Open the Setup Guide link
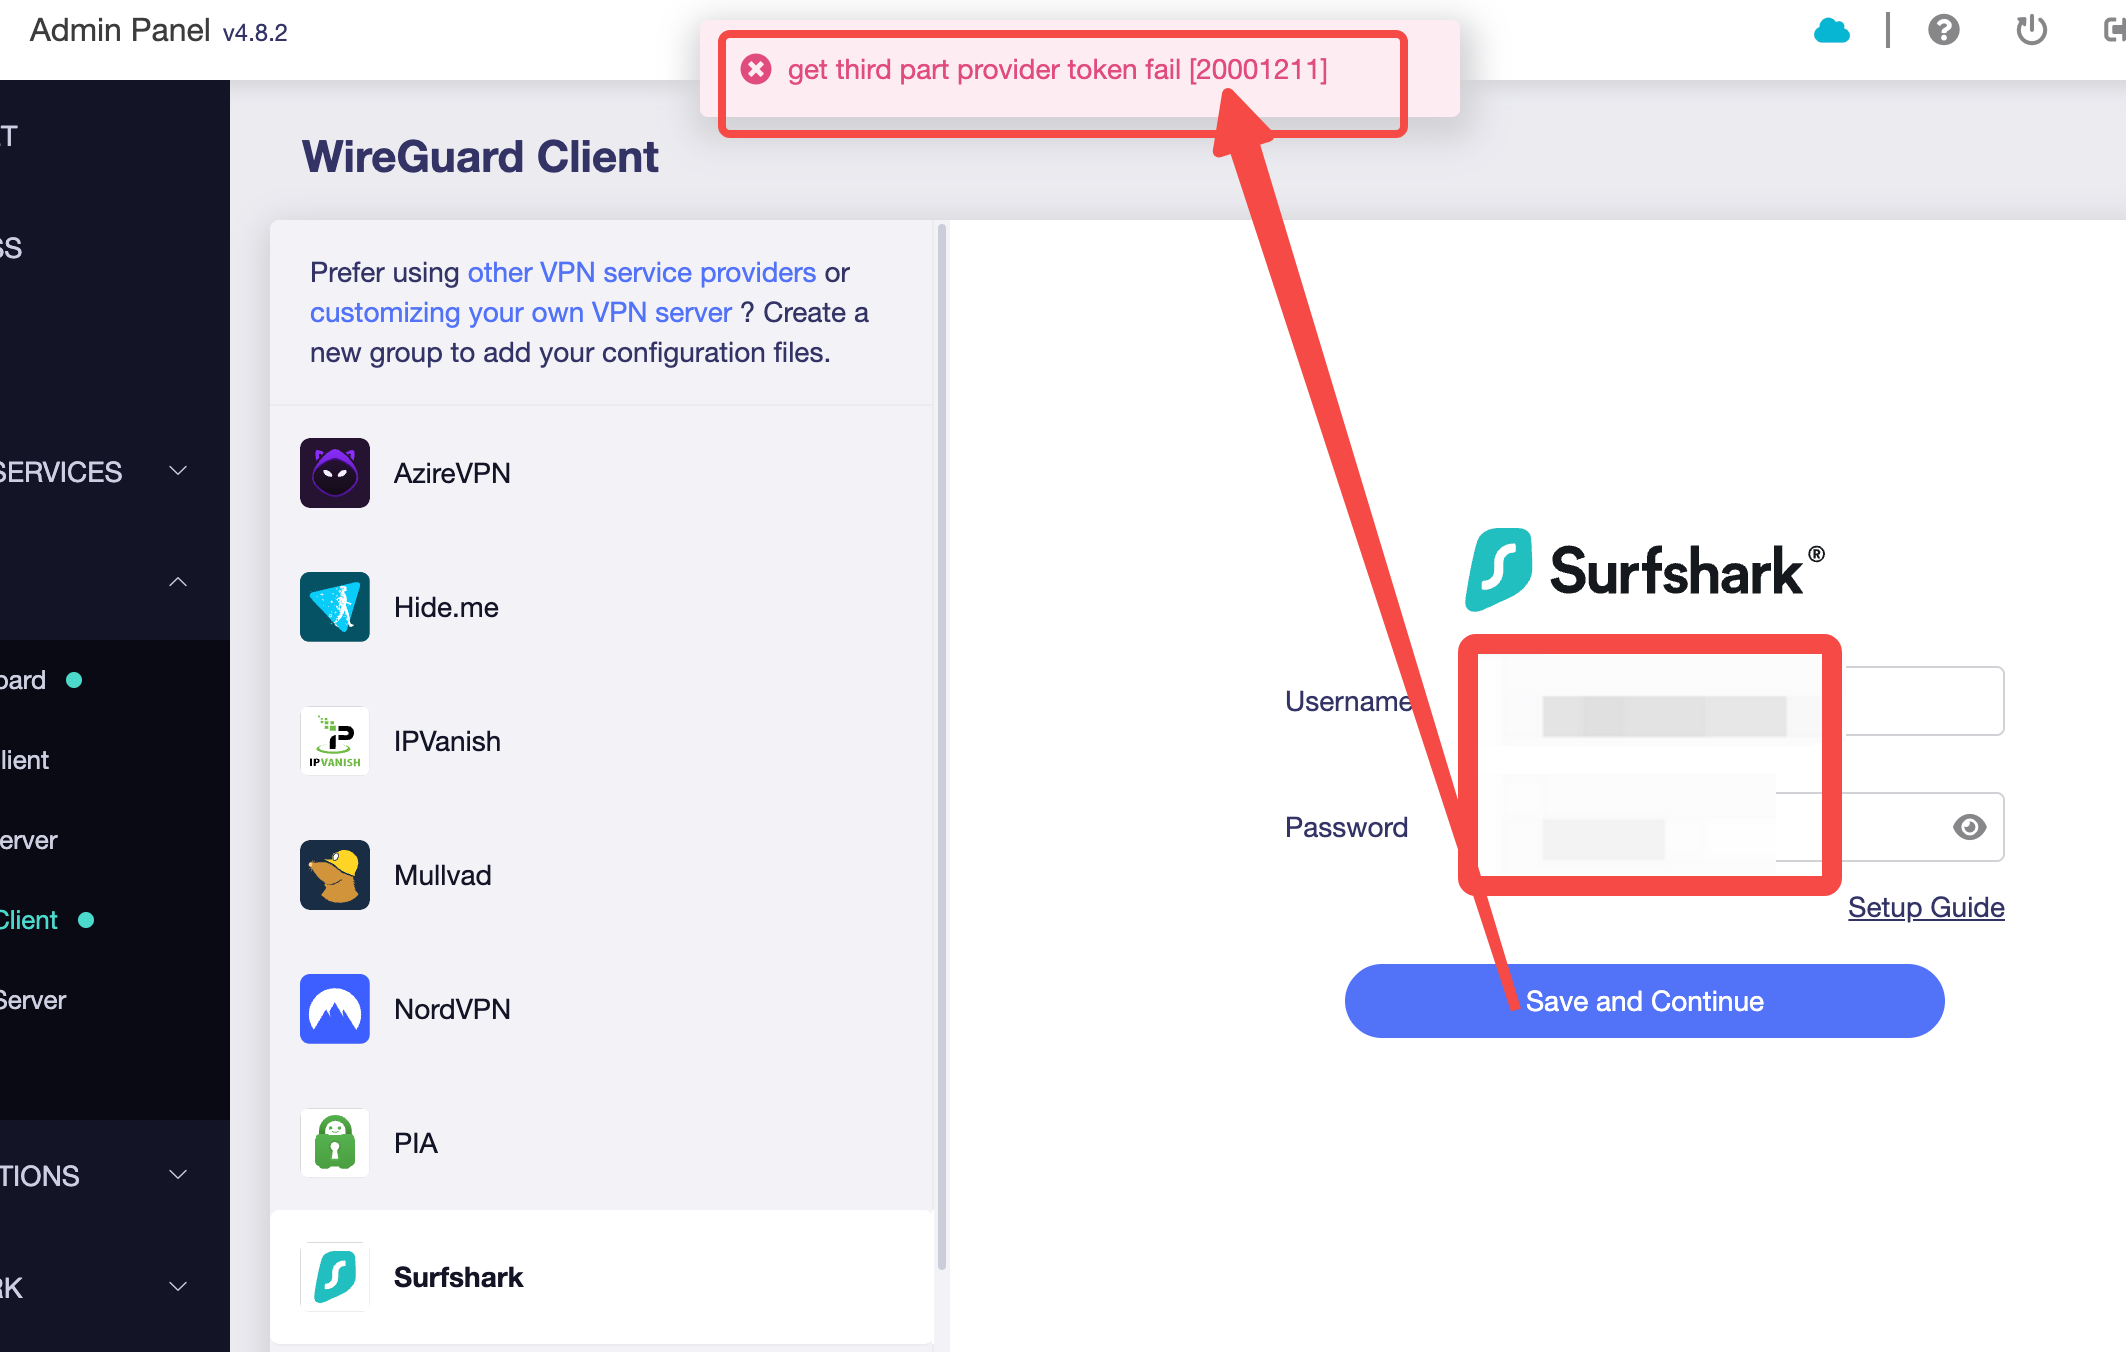The width and height of the screenshot is (2126, 1352). (1925, 907)
